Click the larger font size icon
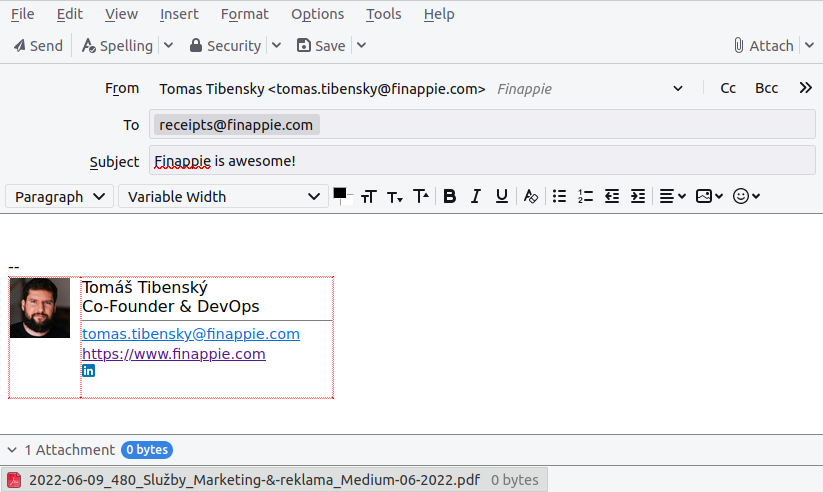 pyautogui.click(x=421, y=197)
